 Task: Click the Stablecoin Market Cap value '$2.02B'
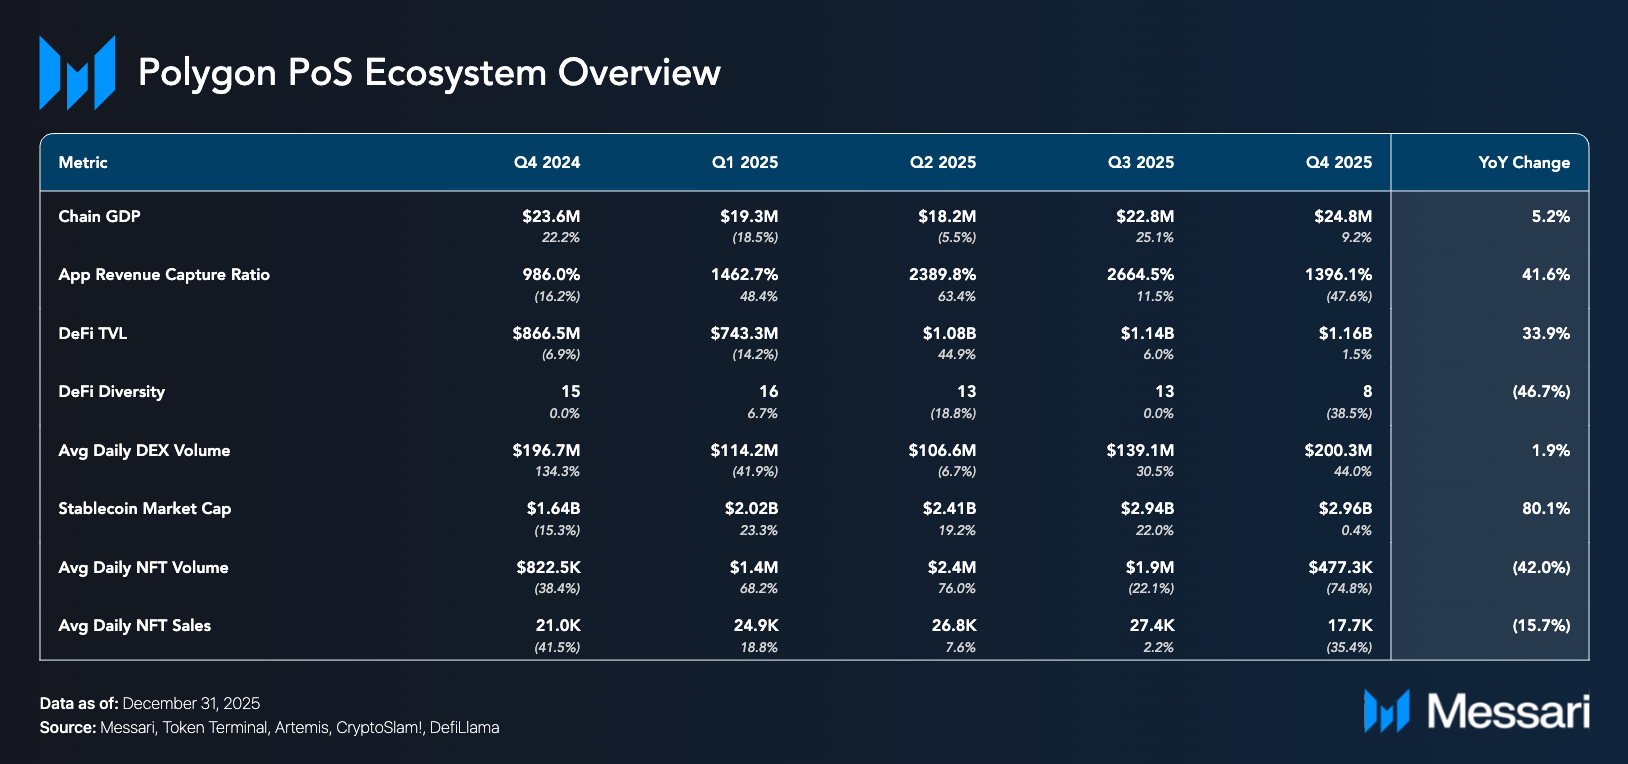tap(751, 508)
